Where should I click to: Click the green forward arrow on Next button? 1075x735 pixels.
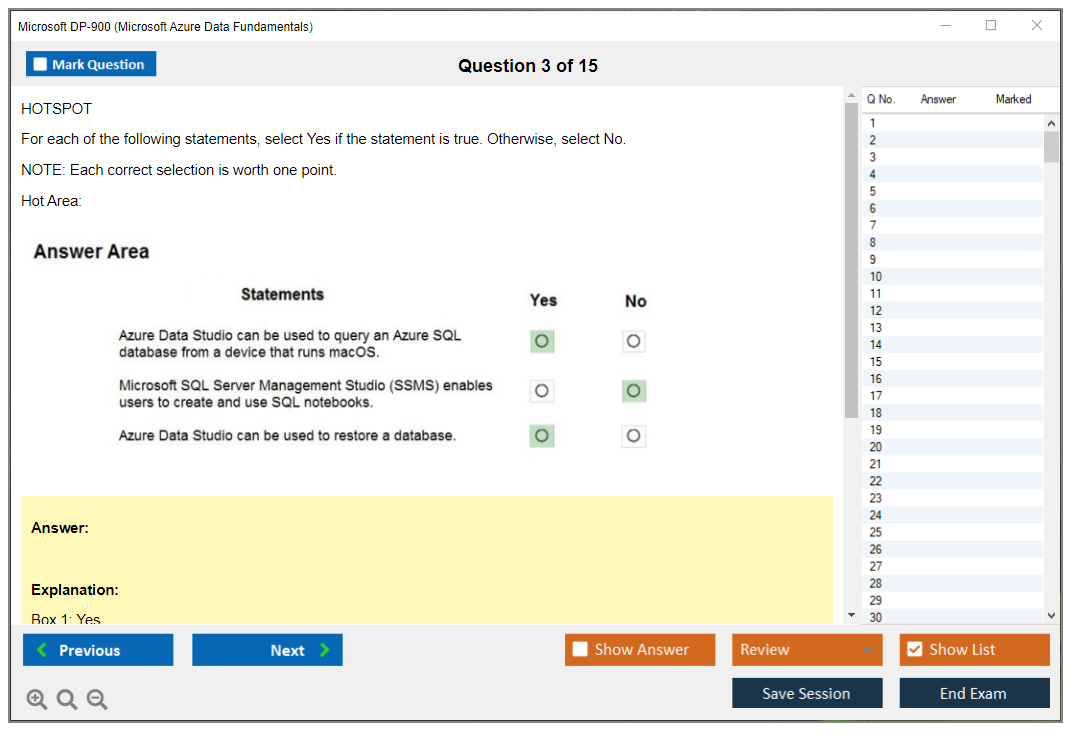325,649
